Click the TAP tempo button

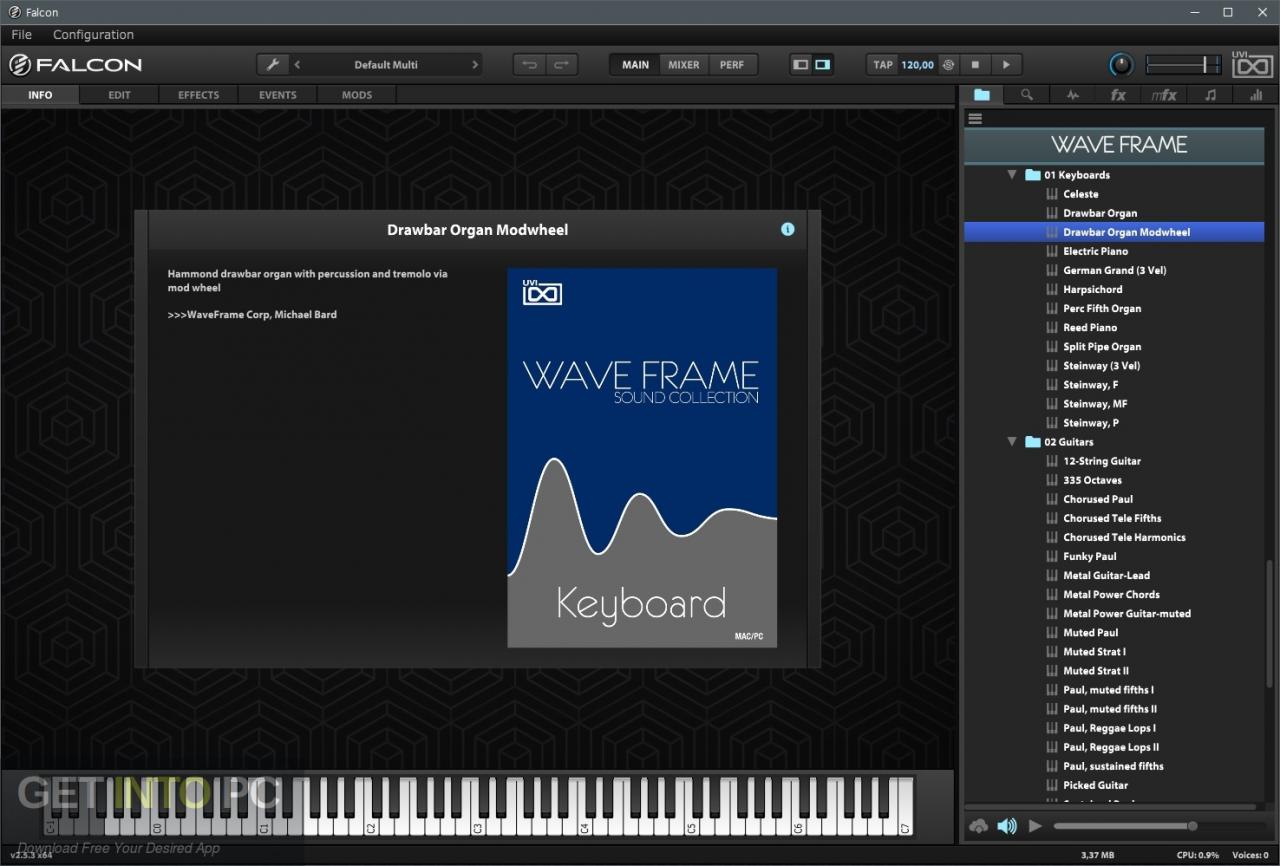[883, 65]
